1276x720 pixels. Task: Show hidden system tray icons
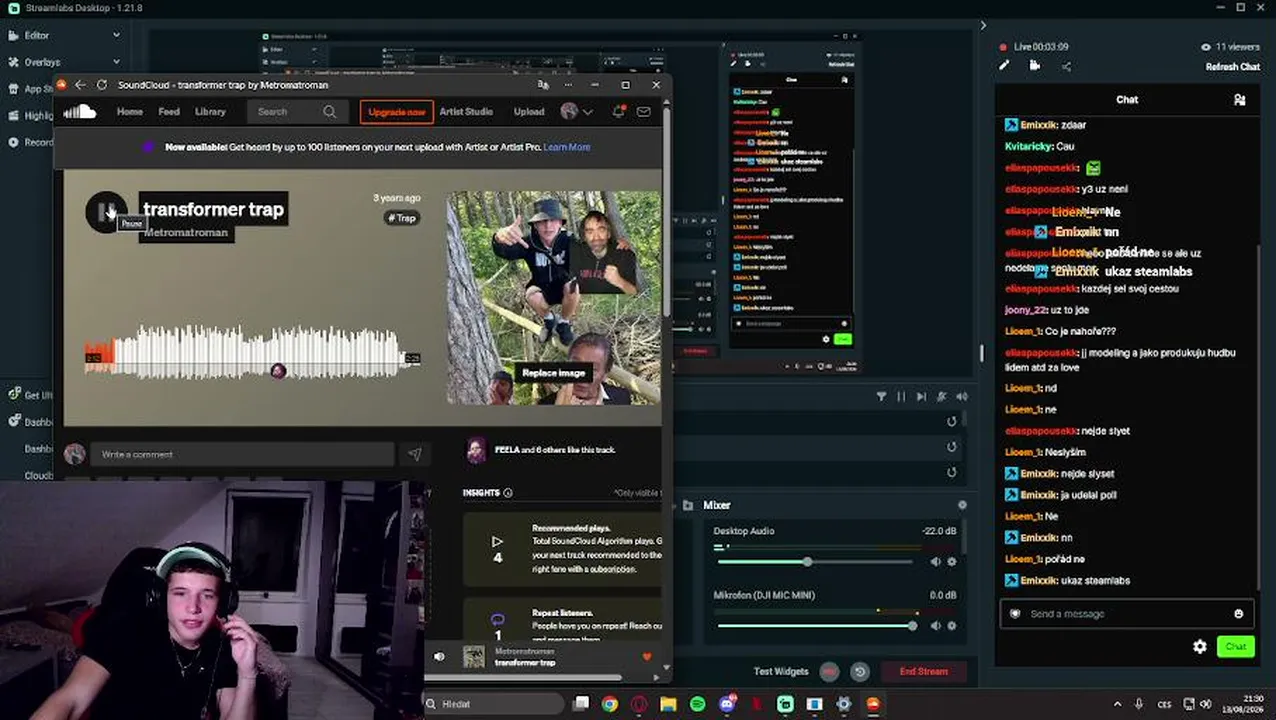[1117, 704]
